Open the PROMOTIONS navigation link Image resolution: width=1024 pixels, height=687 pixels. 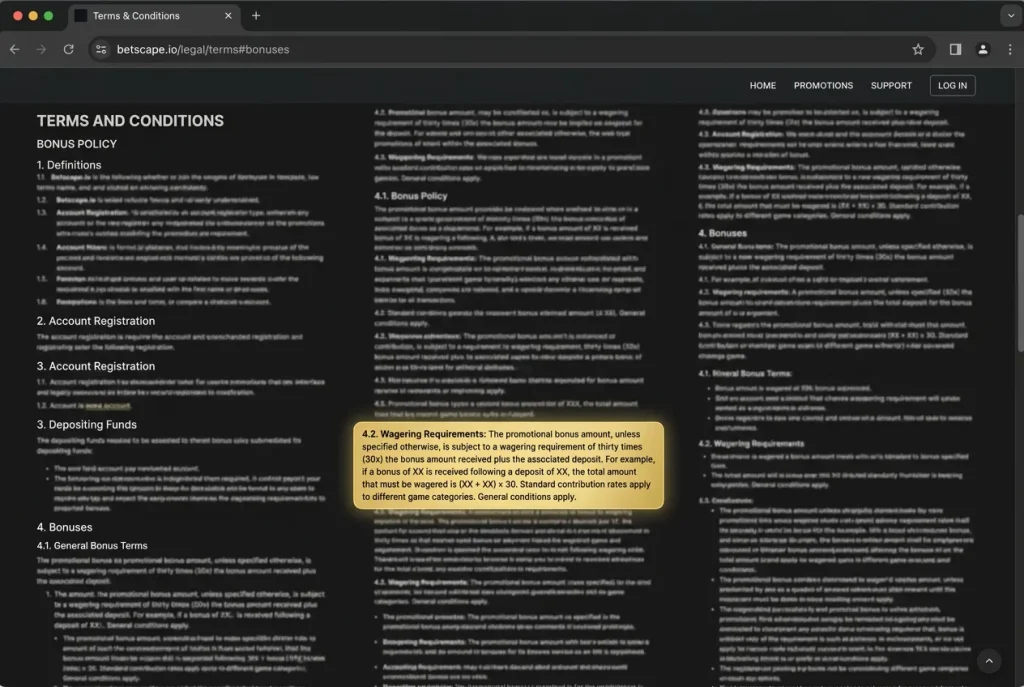[x=823, y=86]
